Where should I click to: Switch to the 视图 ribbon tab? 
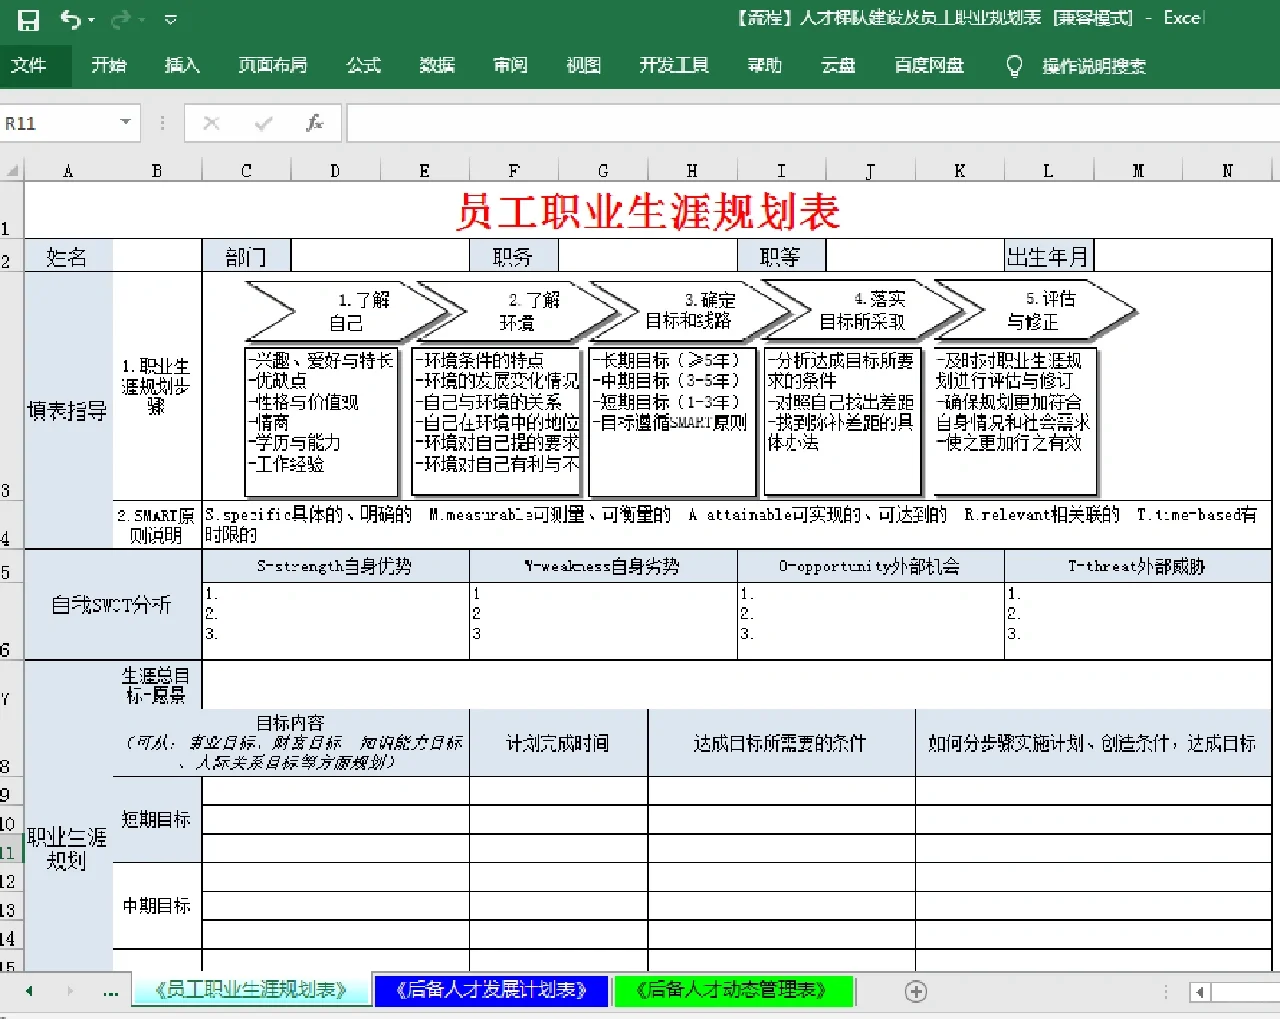point(584,66)
